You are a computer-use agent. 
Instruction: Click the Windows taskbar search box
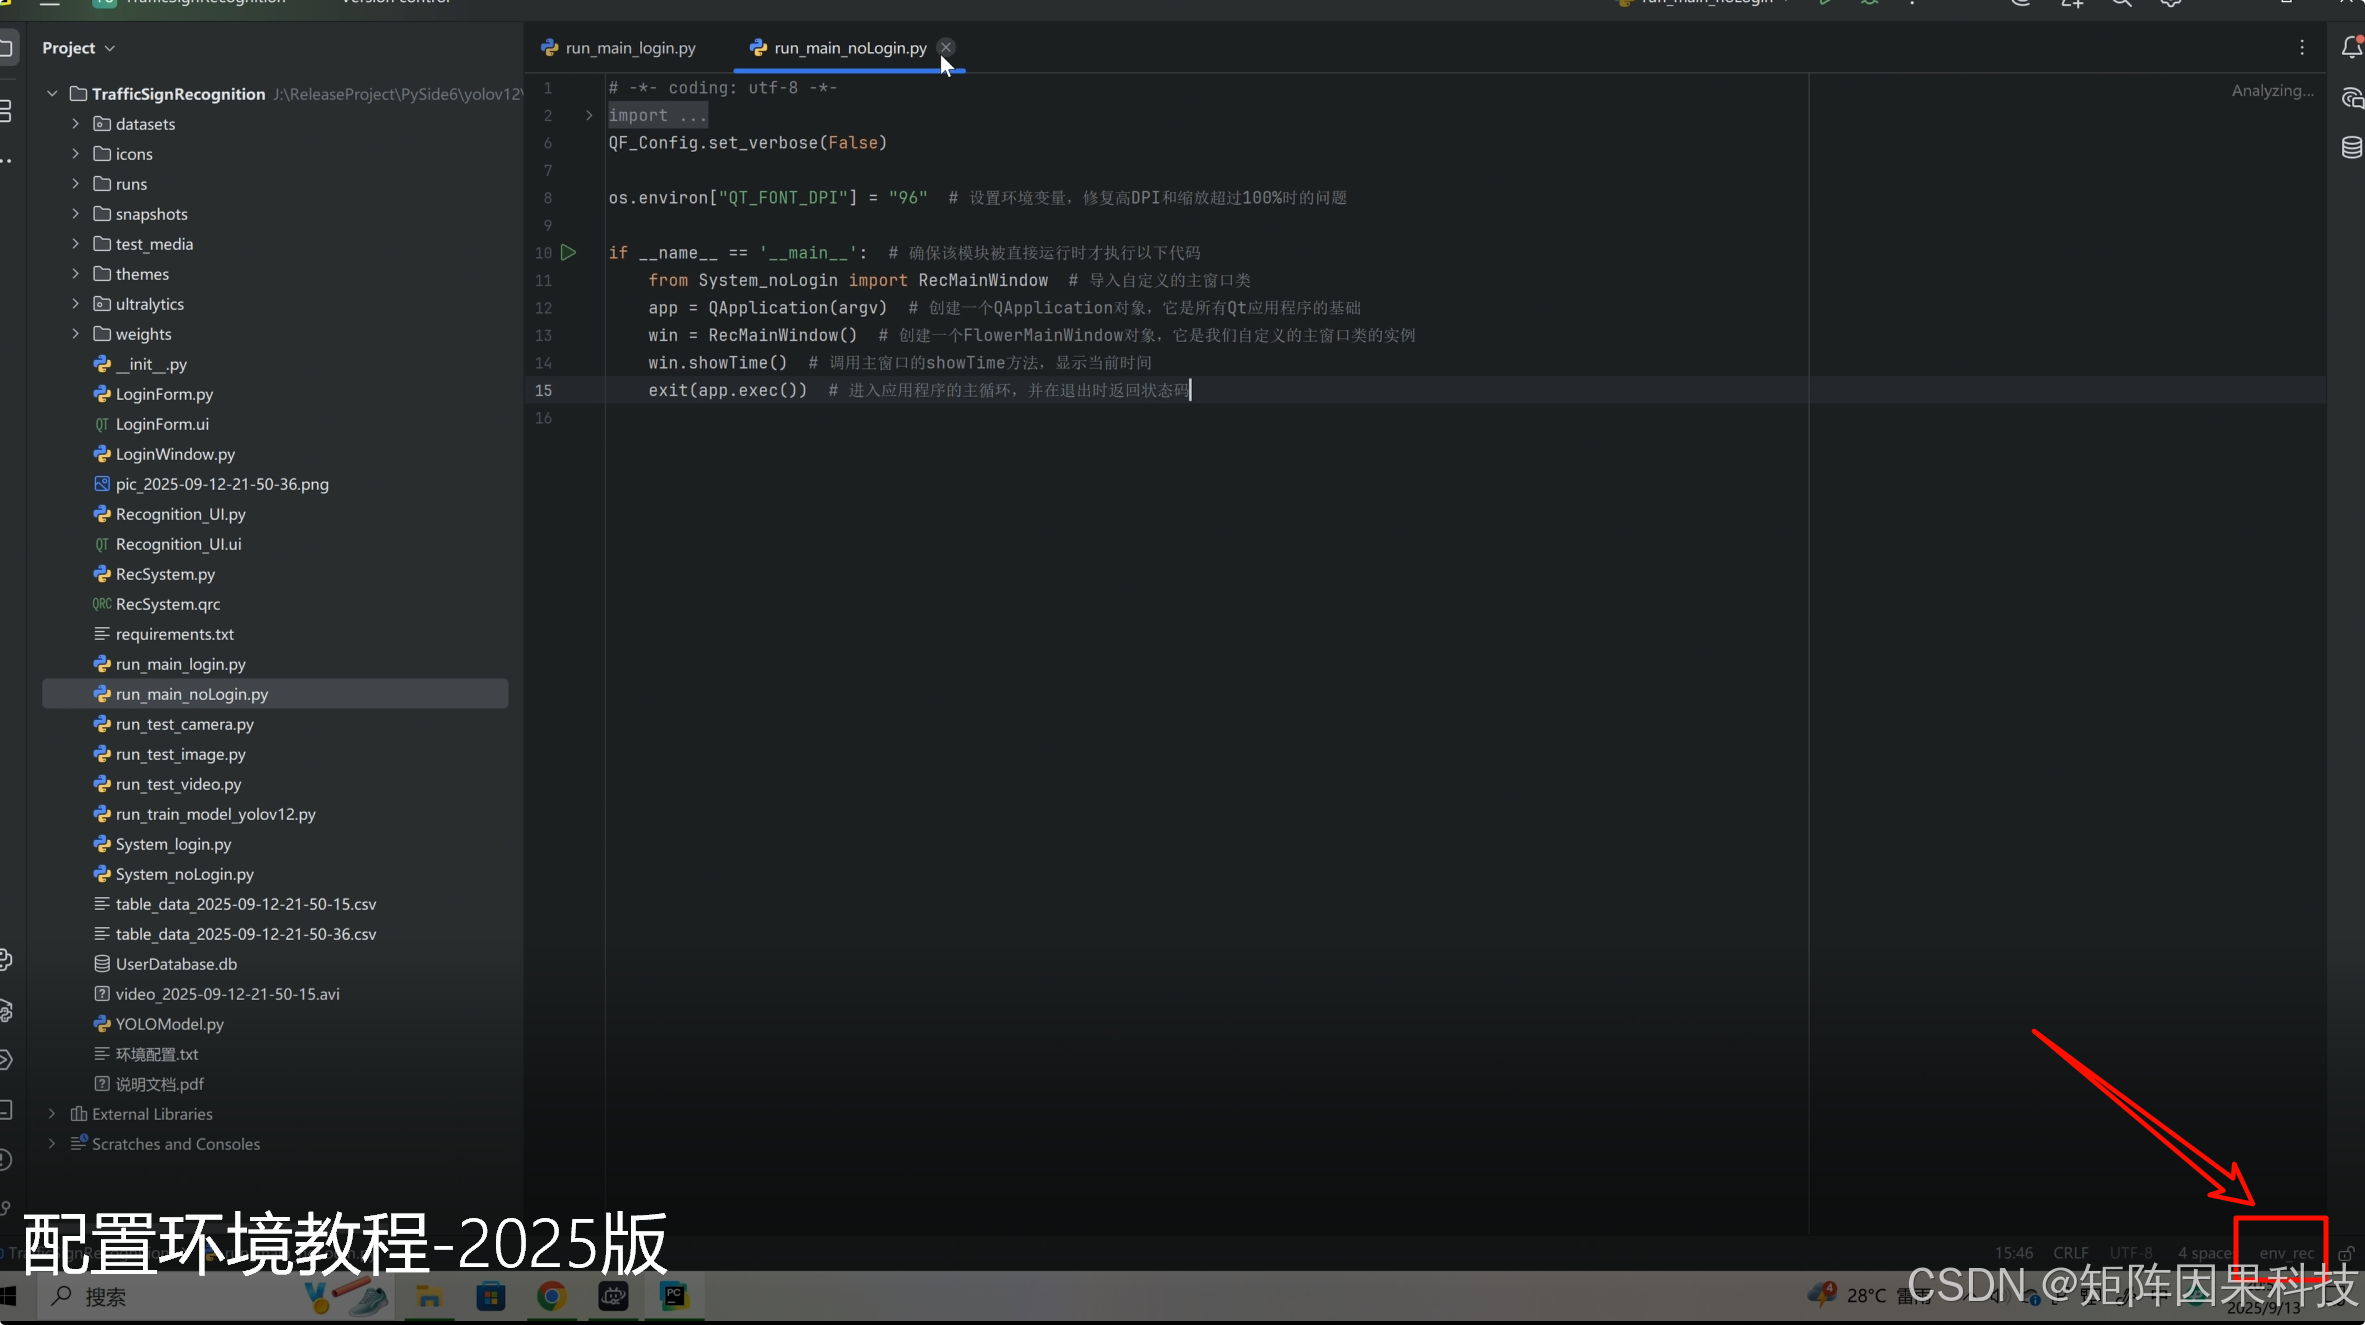[105, 1297]
